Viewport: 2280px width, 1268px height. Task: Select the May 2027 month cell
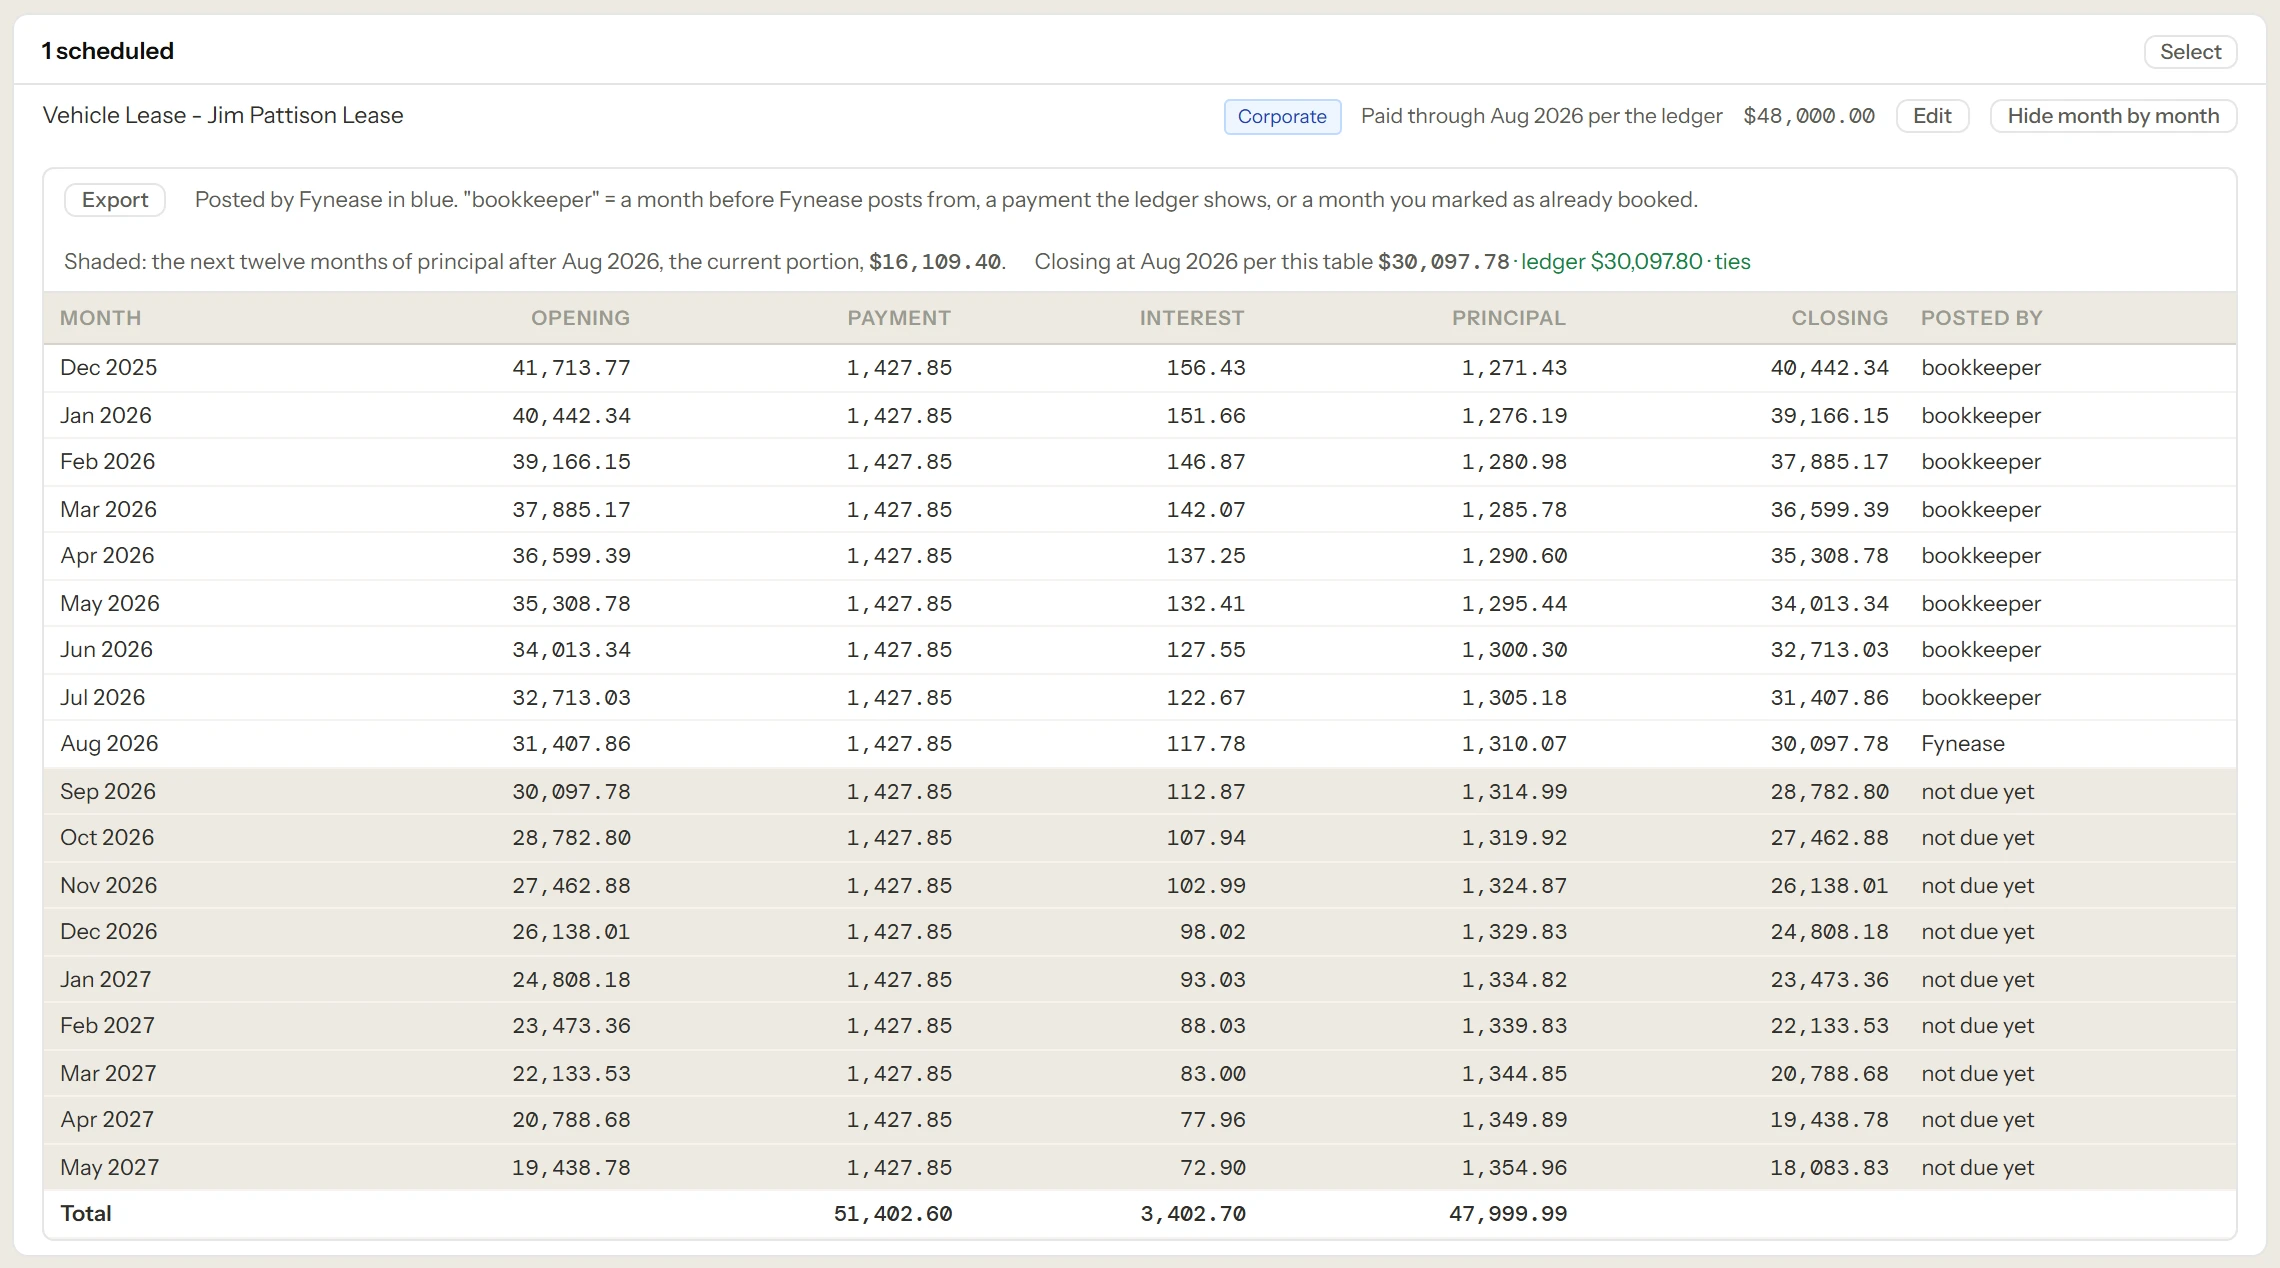click(x=109, y=1167)
